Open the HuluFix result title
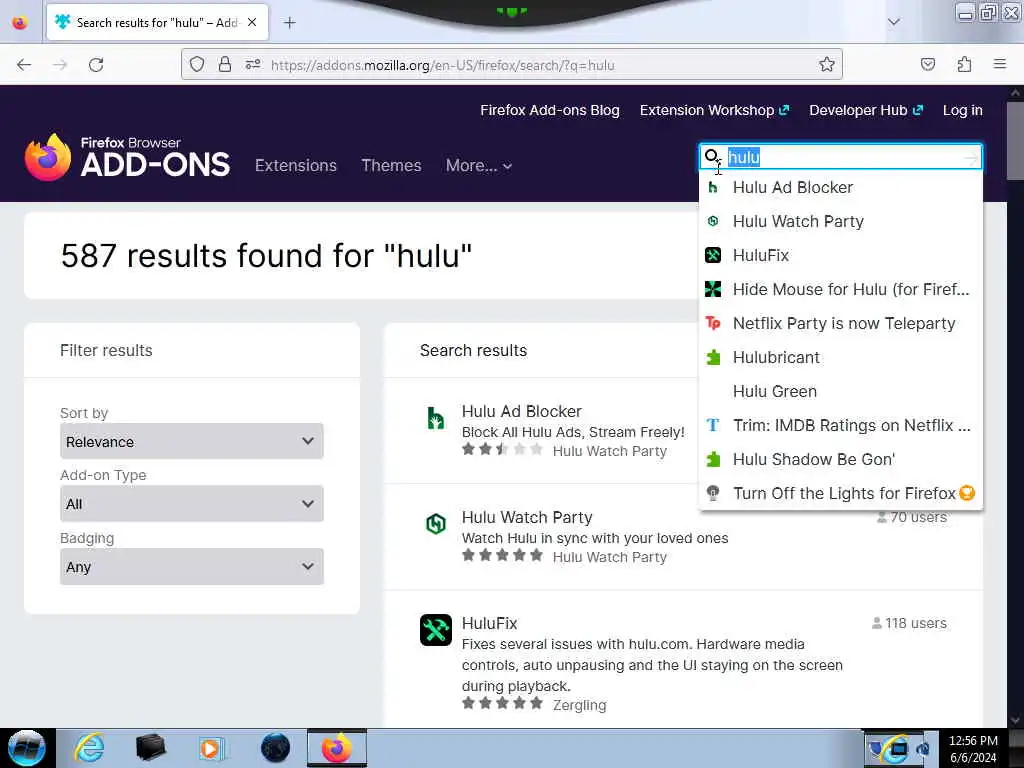 pos(489,623)
